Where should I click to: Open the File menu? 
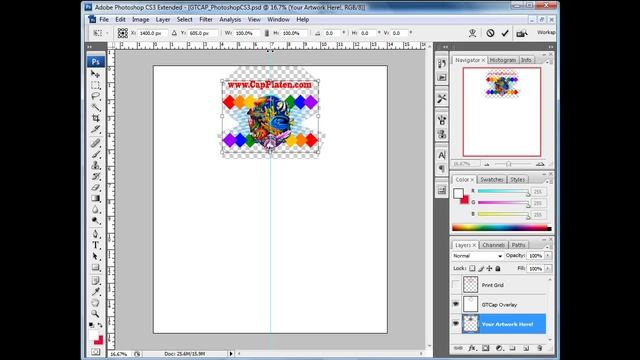pyautogui.click(x=104, y=20)
